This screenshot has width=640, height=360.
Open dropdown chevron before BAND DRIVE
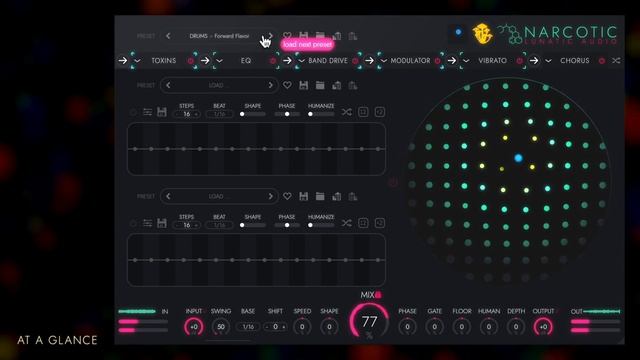click(x=302, y=61)
